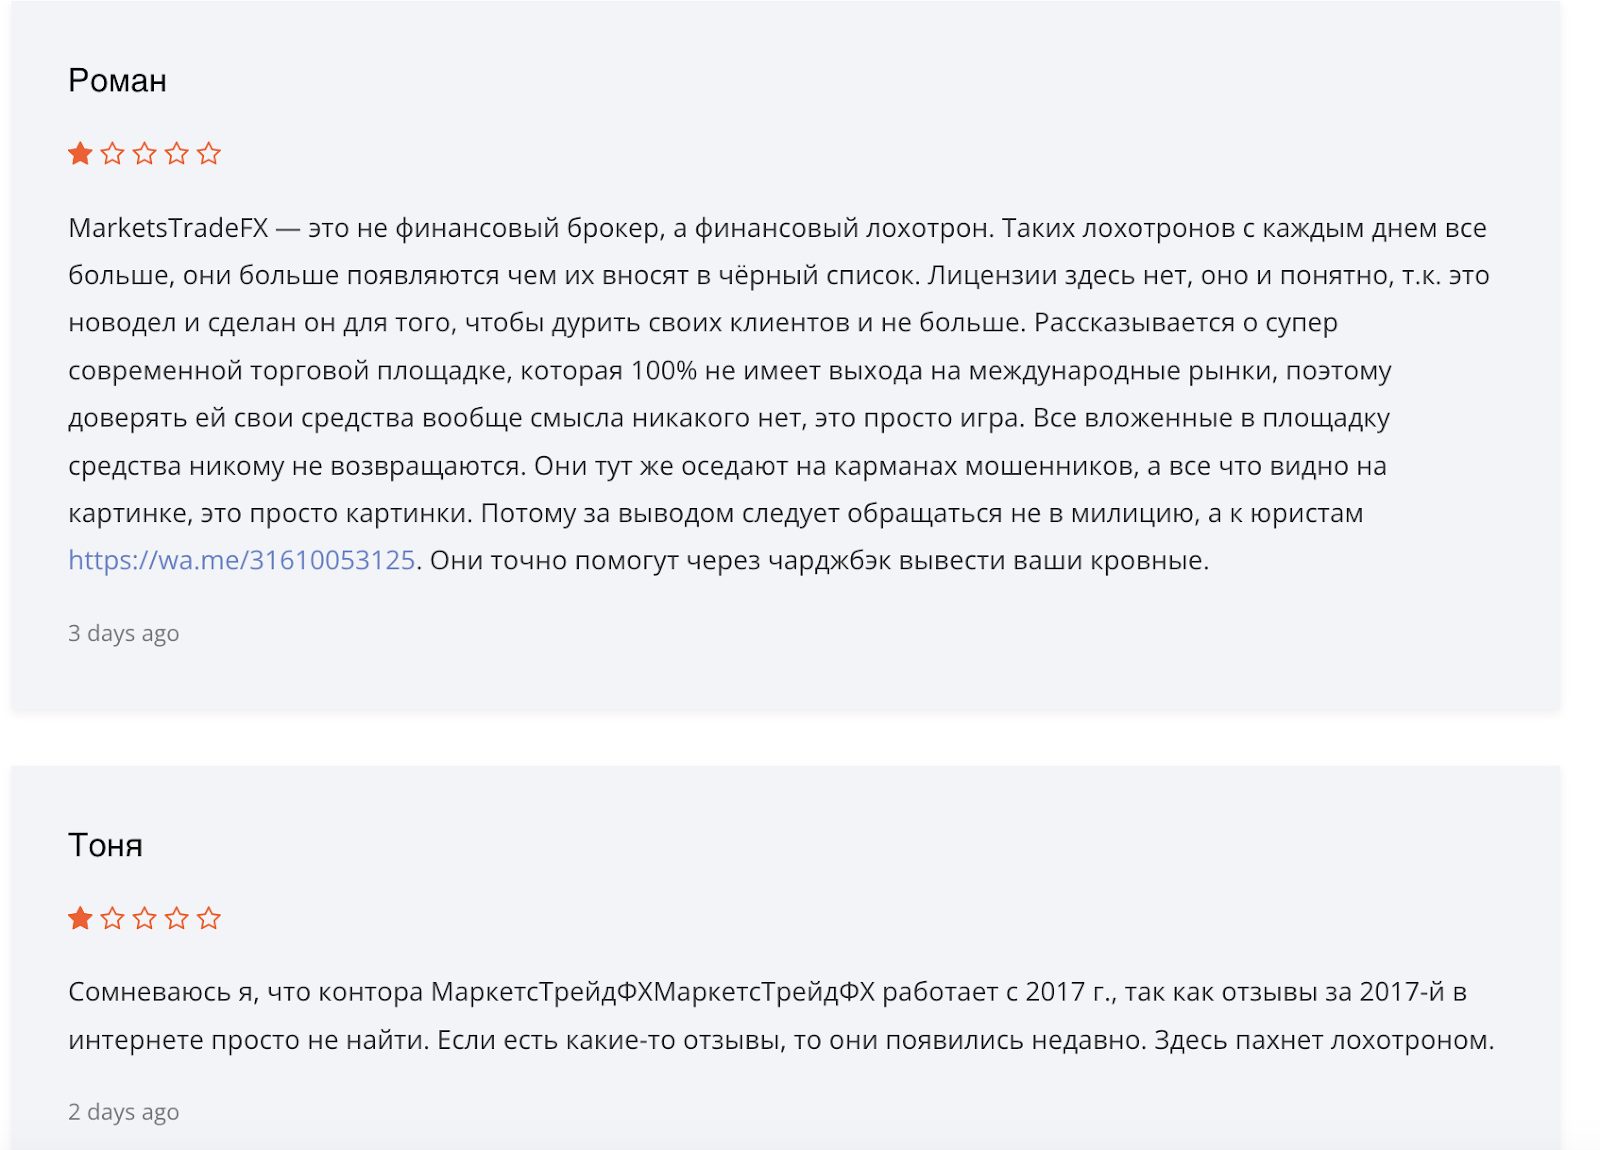Click reviewer name Роман
The width and height of the screenshot is (1600, 1150).
click(x=117, y=80)
